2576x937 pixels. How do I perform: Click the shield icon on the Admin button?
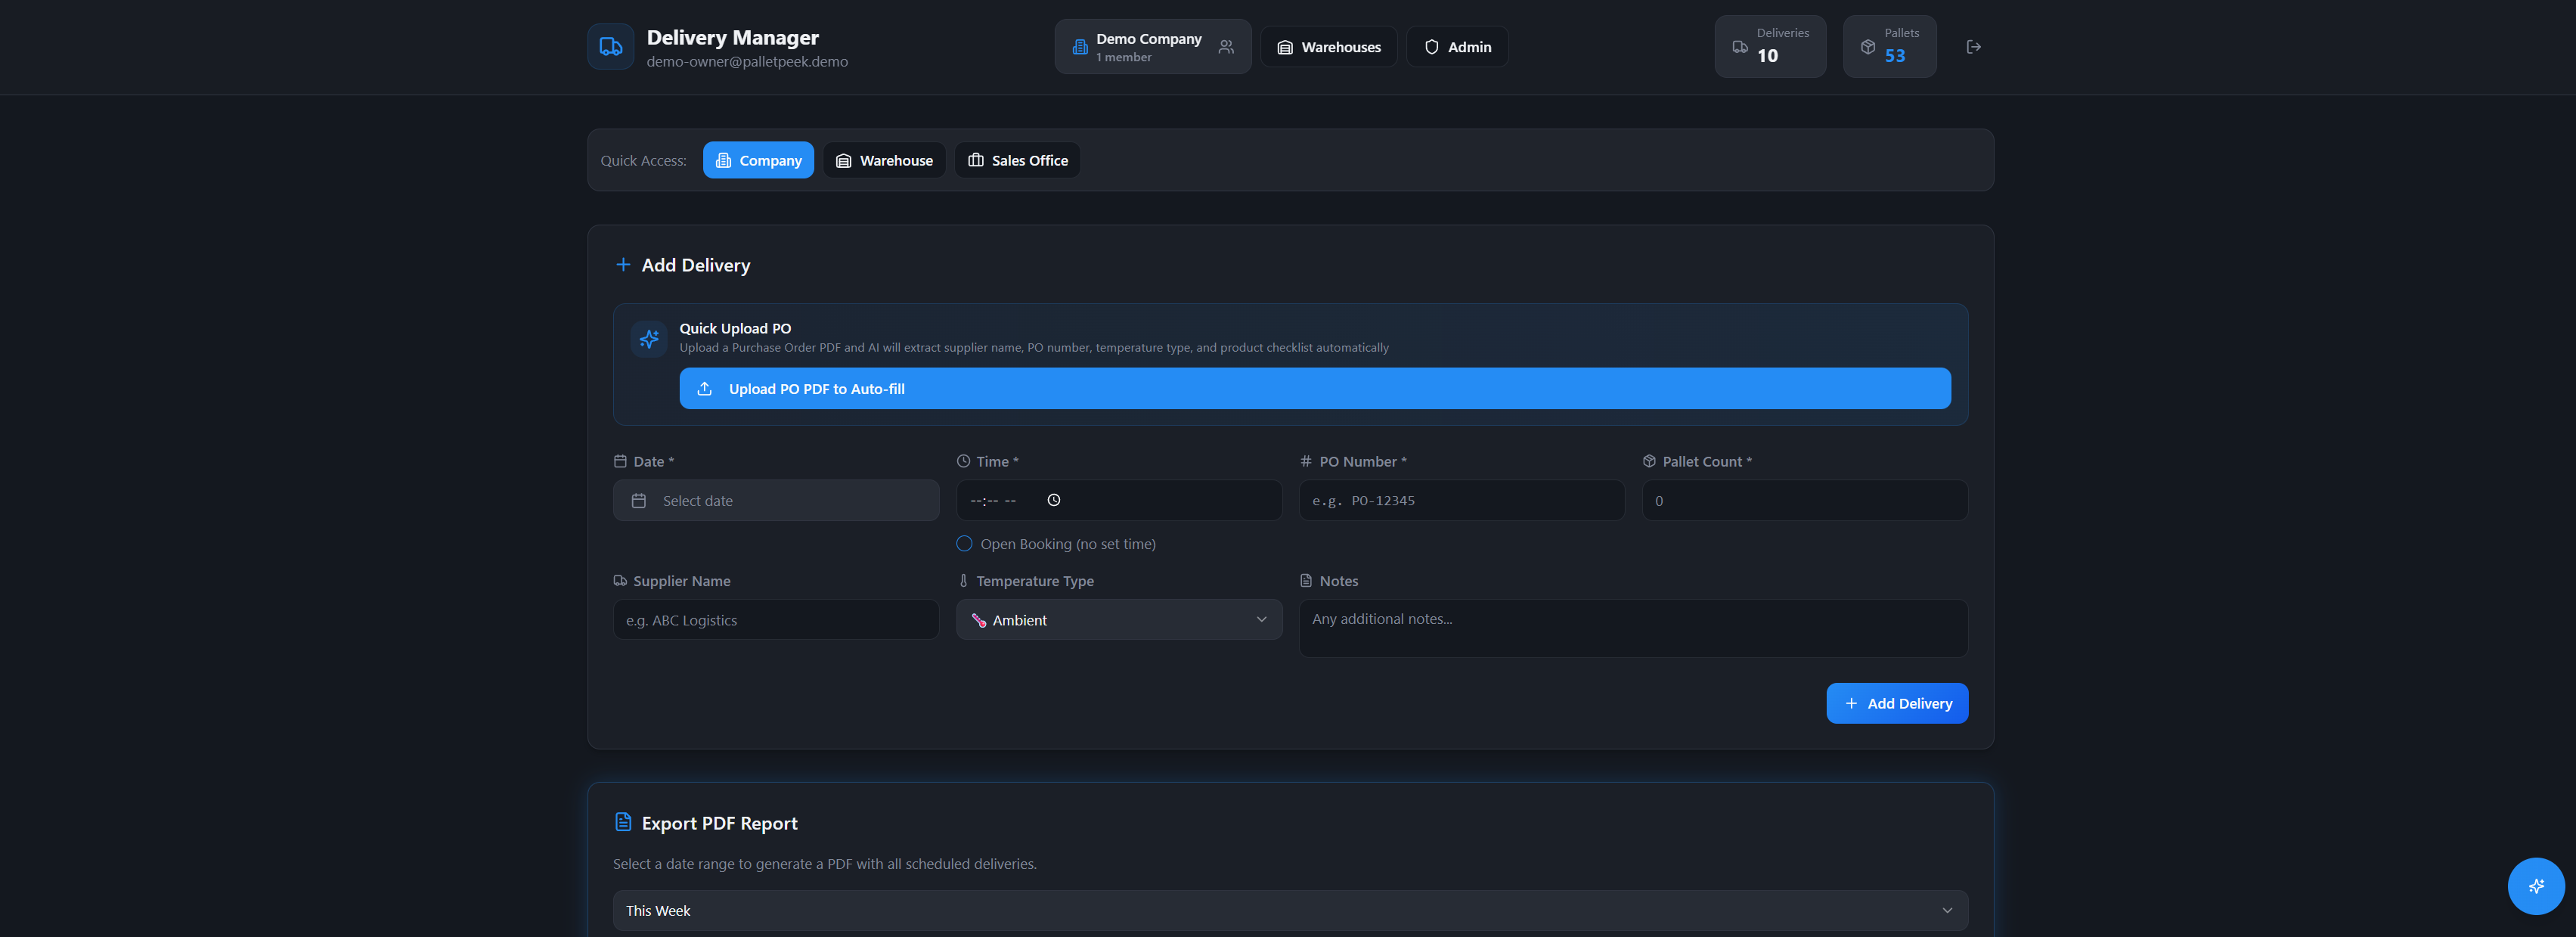tap(1431, 46)
